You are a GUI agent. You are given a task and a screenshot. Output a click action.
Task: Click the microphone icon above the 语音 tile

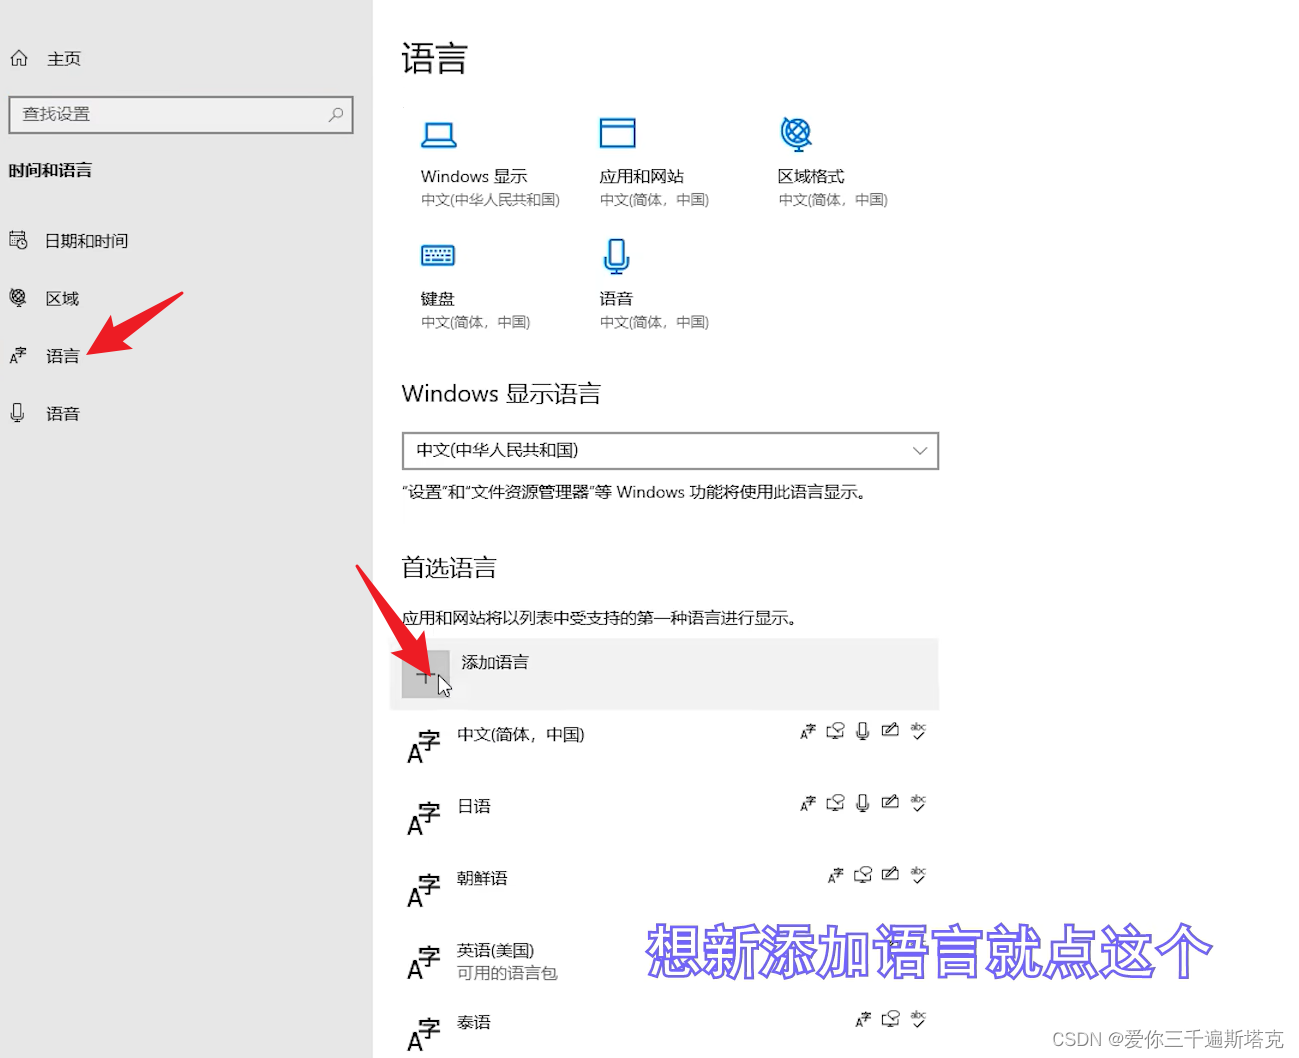pyautogui.click(x=616, y=256)
